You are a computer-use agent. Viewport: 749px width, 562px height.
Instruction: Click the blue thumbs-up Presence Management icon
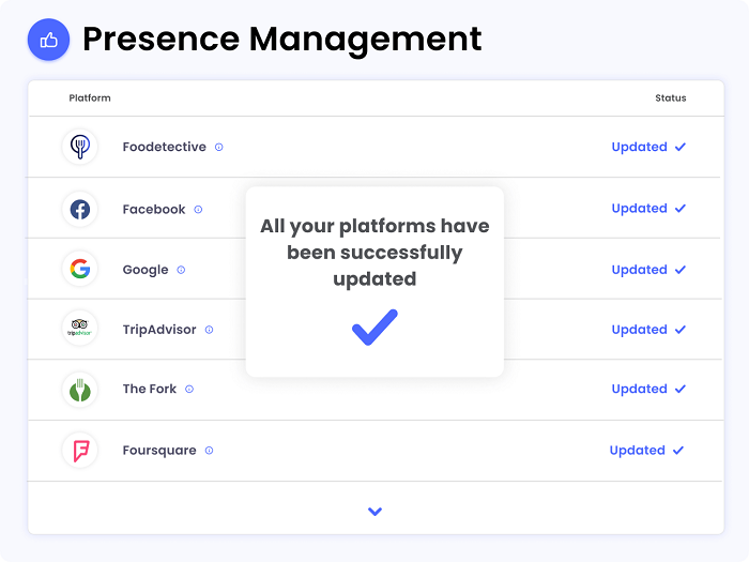coord(49,40)
